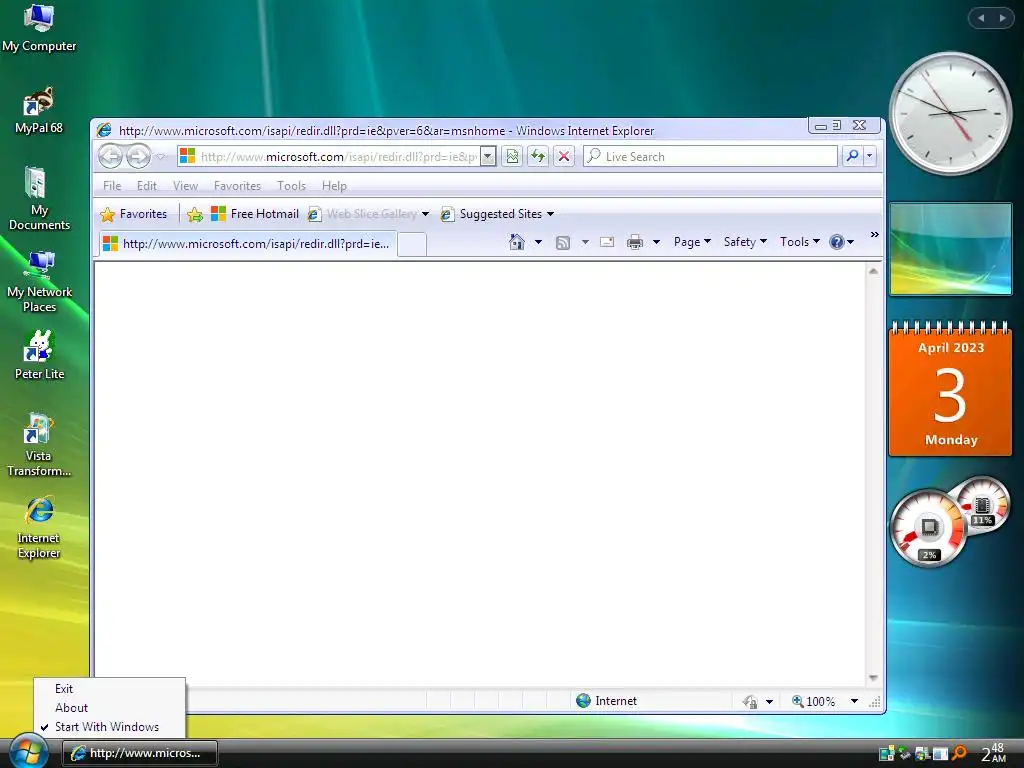Click the Live Search magnifier button
This screenshot has width=1024, height=768.
(x=852, y=156)
